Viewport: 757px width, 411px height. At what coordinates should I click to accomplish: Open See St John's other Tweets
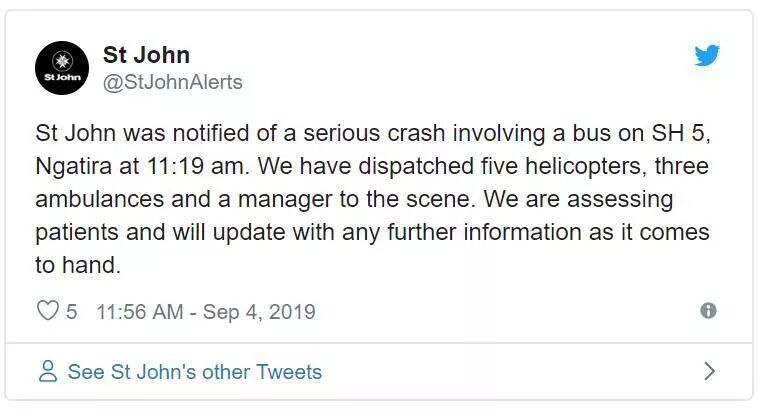coord(194,372)
